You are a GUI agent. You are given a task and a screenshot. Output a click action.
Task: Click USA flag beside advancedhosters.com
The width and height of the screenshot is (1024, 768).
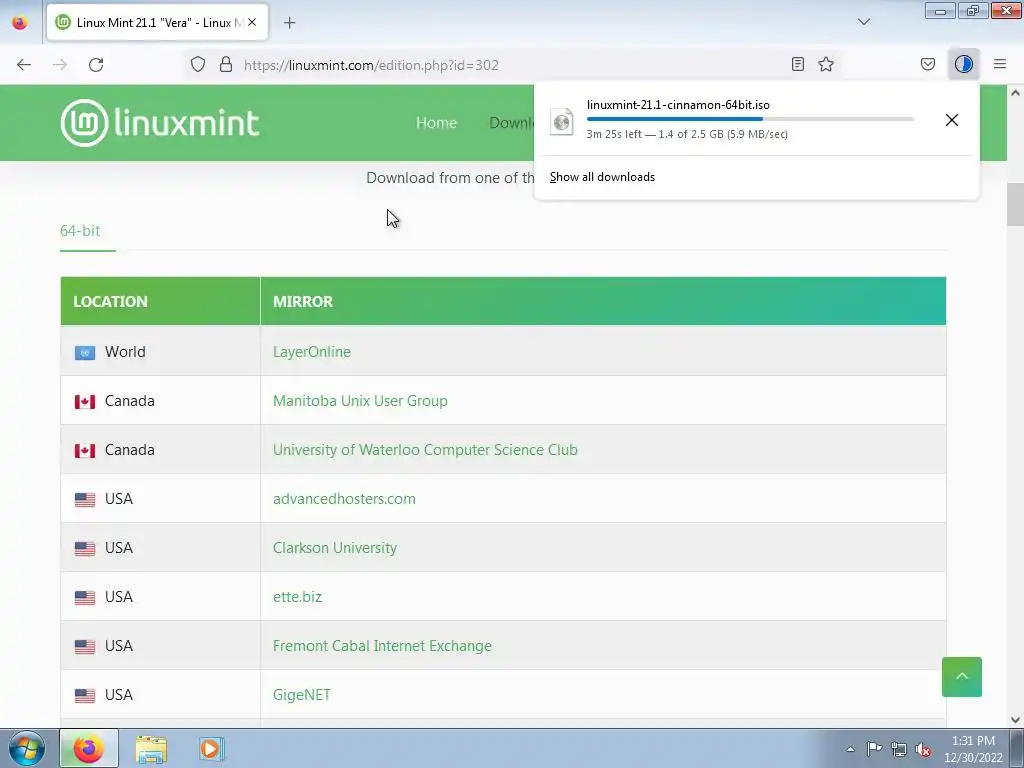[85, 500]
